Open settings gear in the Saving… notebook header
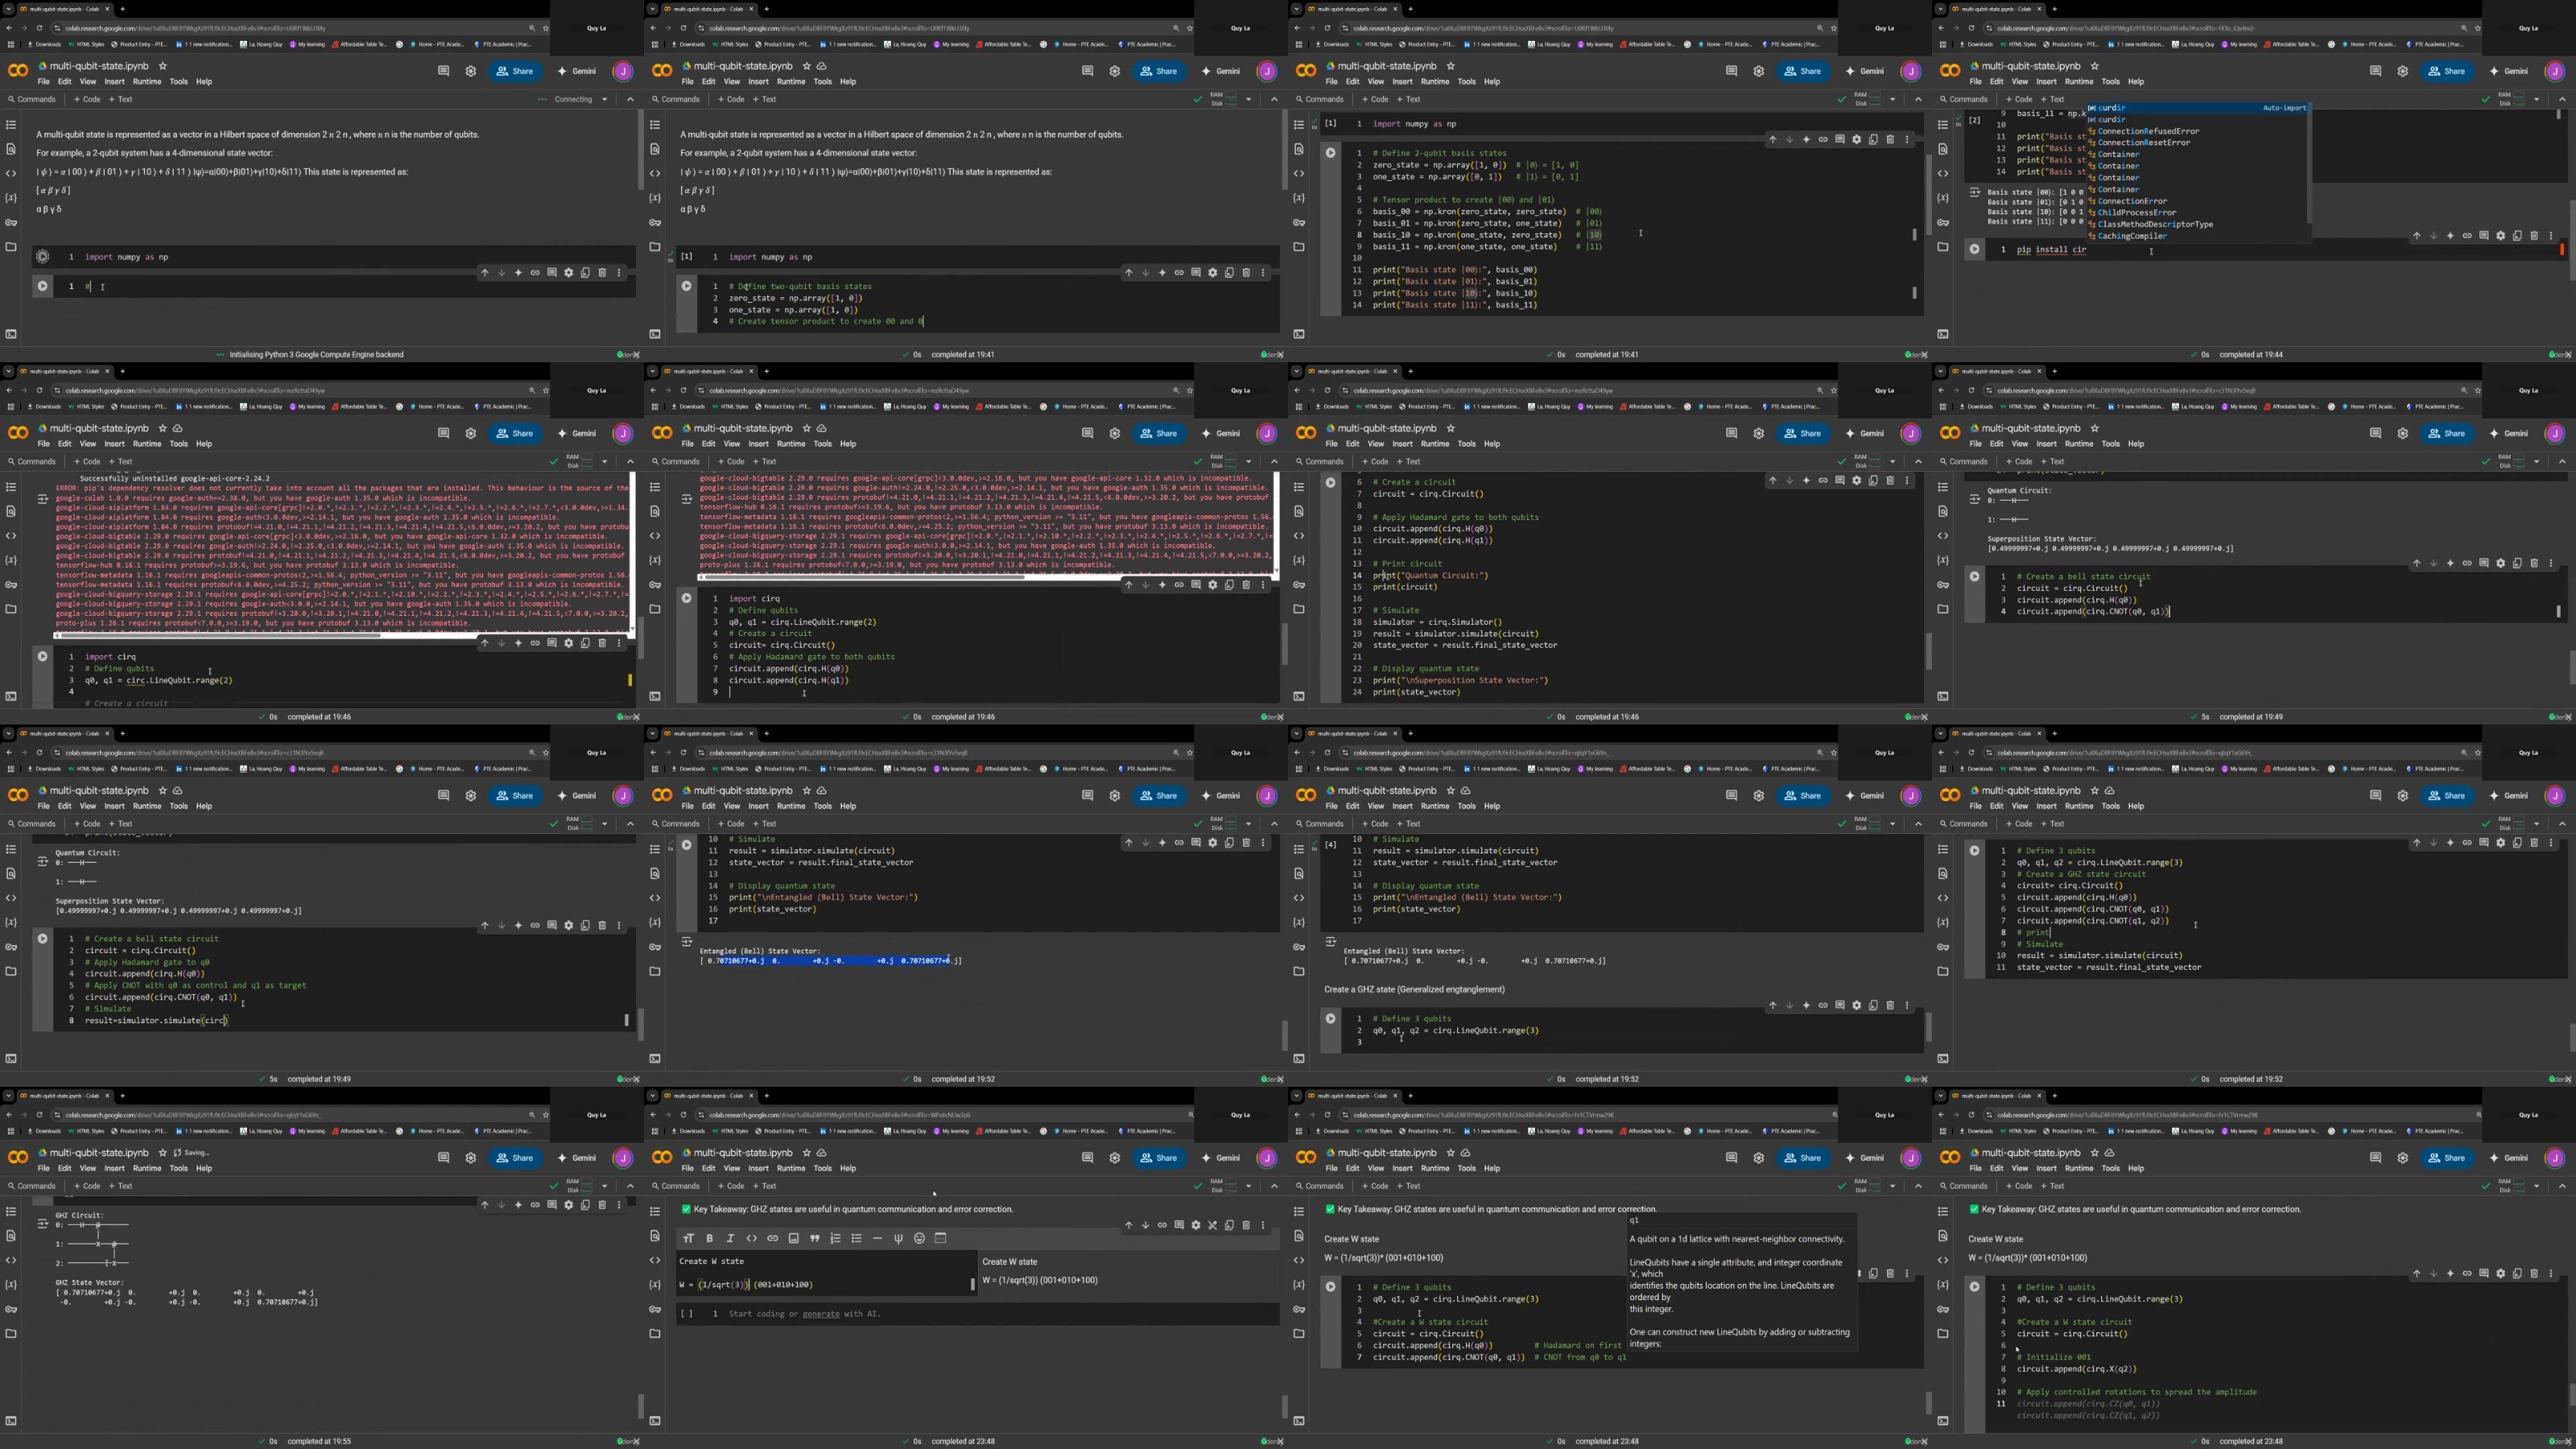 click(471, 1158)
